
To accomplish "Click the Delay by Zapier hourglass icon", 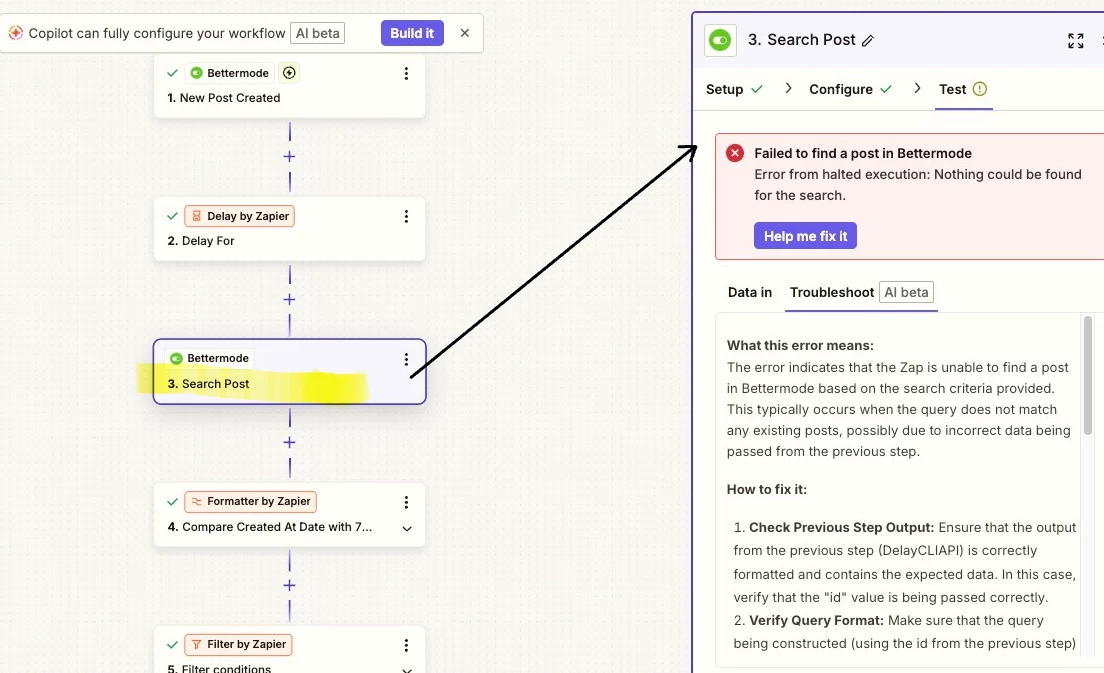I will point(196,216).
